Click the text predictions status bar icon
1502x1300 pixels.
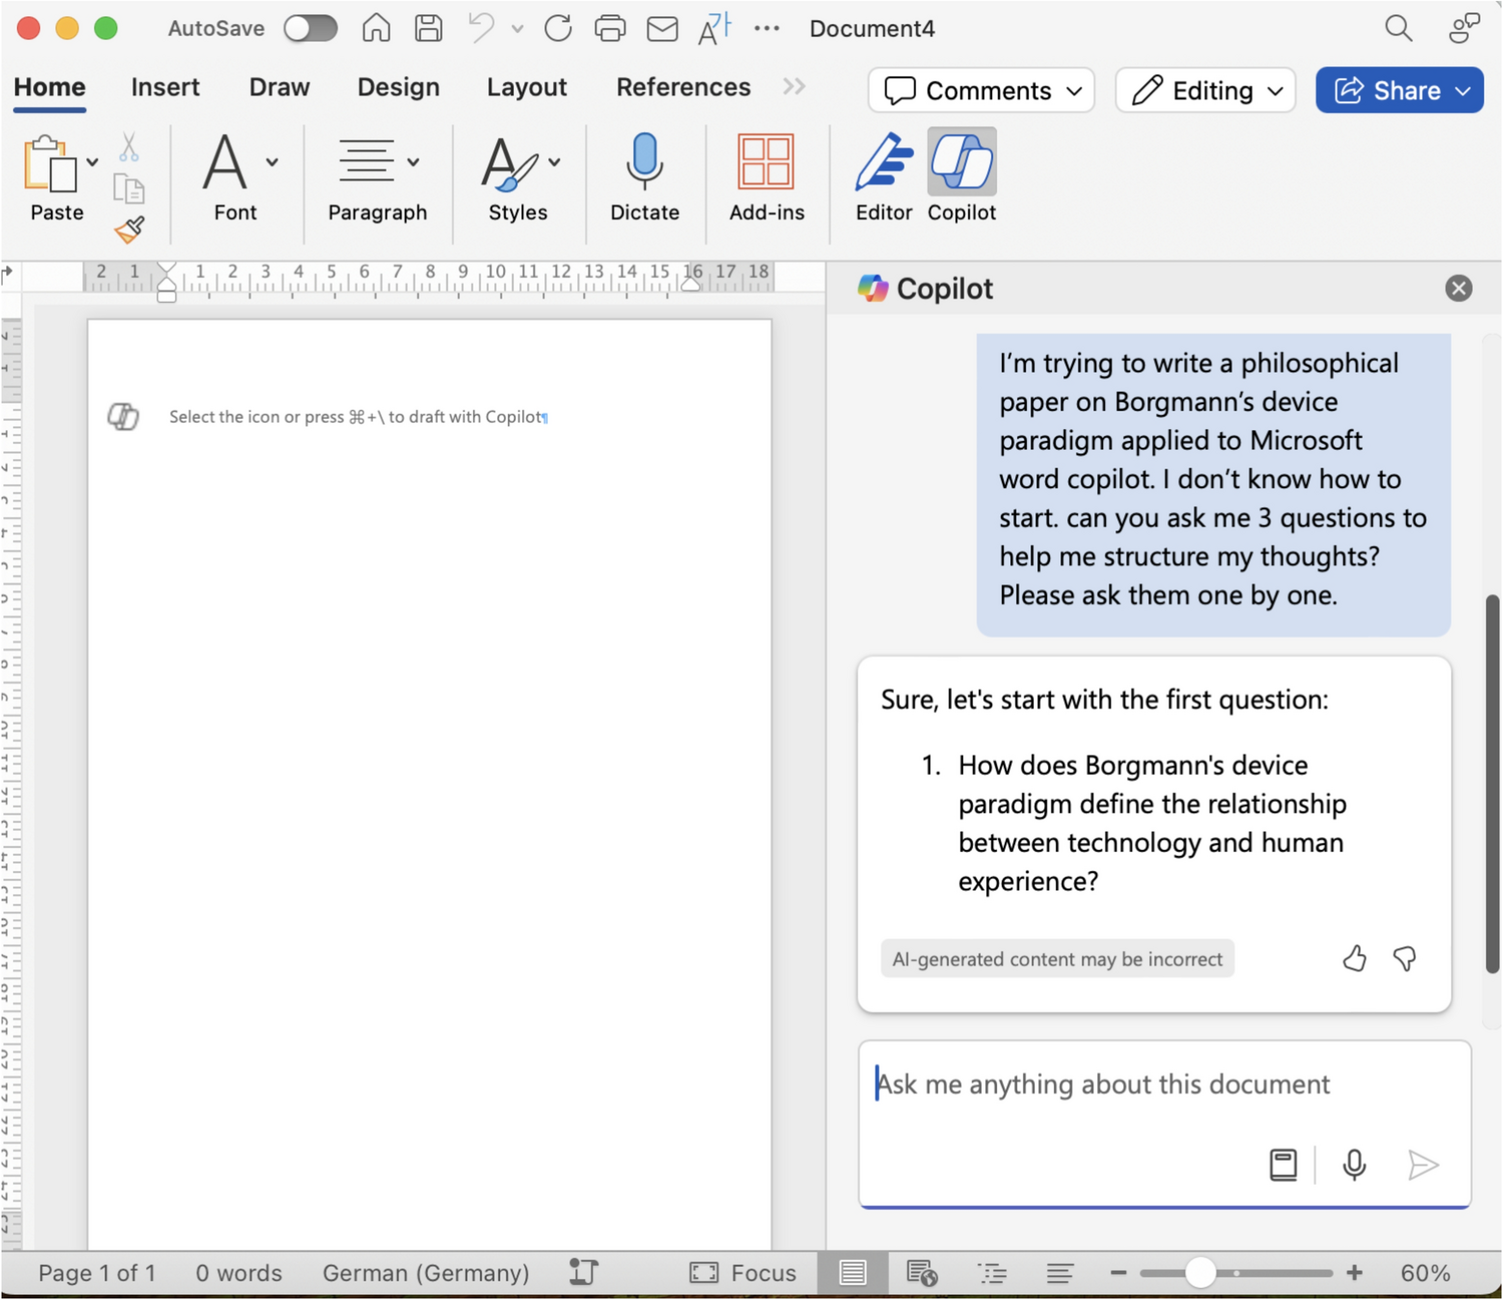pos(583,1272)
